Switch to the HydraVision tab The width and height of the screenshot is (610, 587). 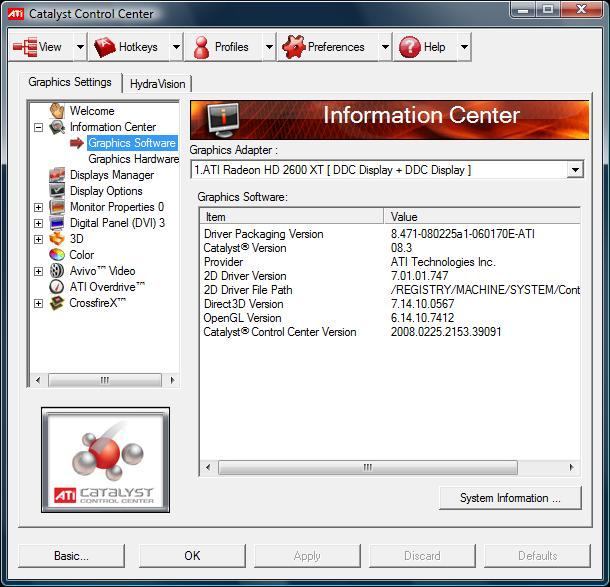pos(157,84)
